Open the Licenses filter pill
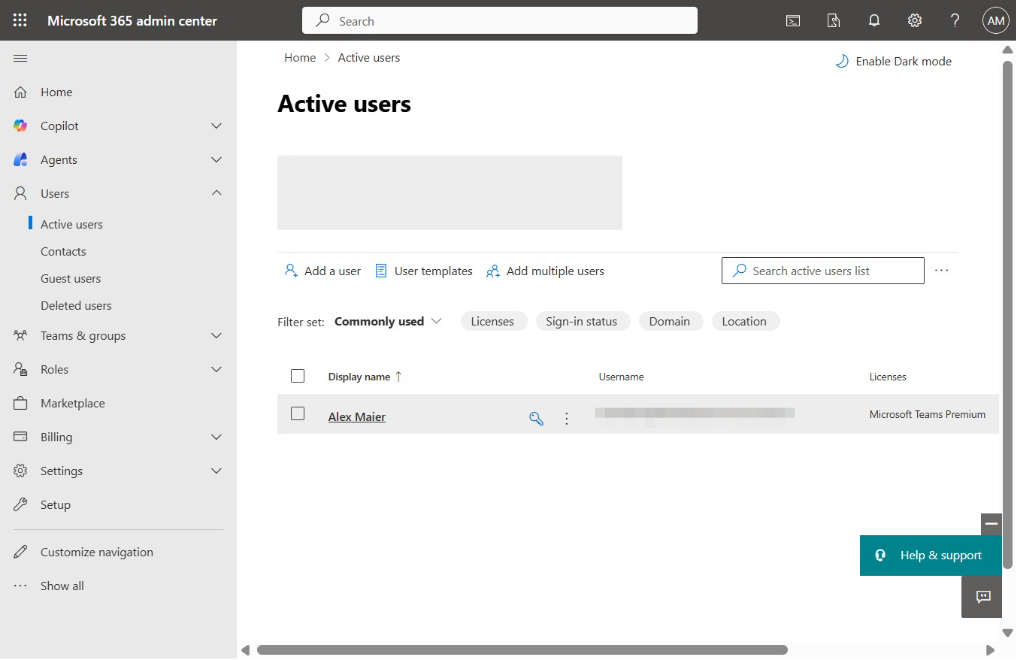The image size is (1016, 660). [x=493, y=321]
